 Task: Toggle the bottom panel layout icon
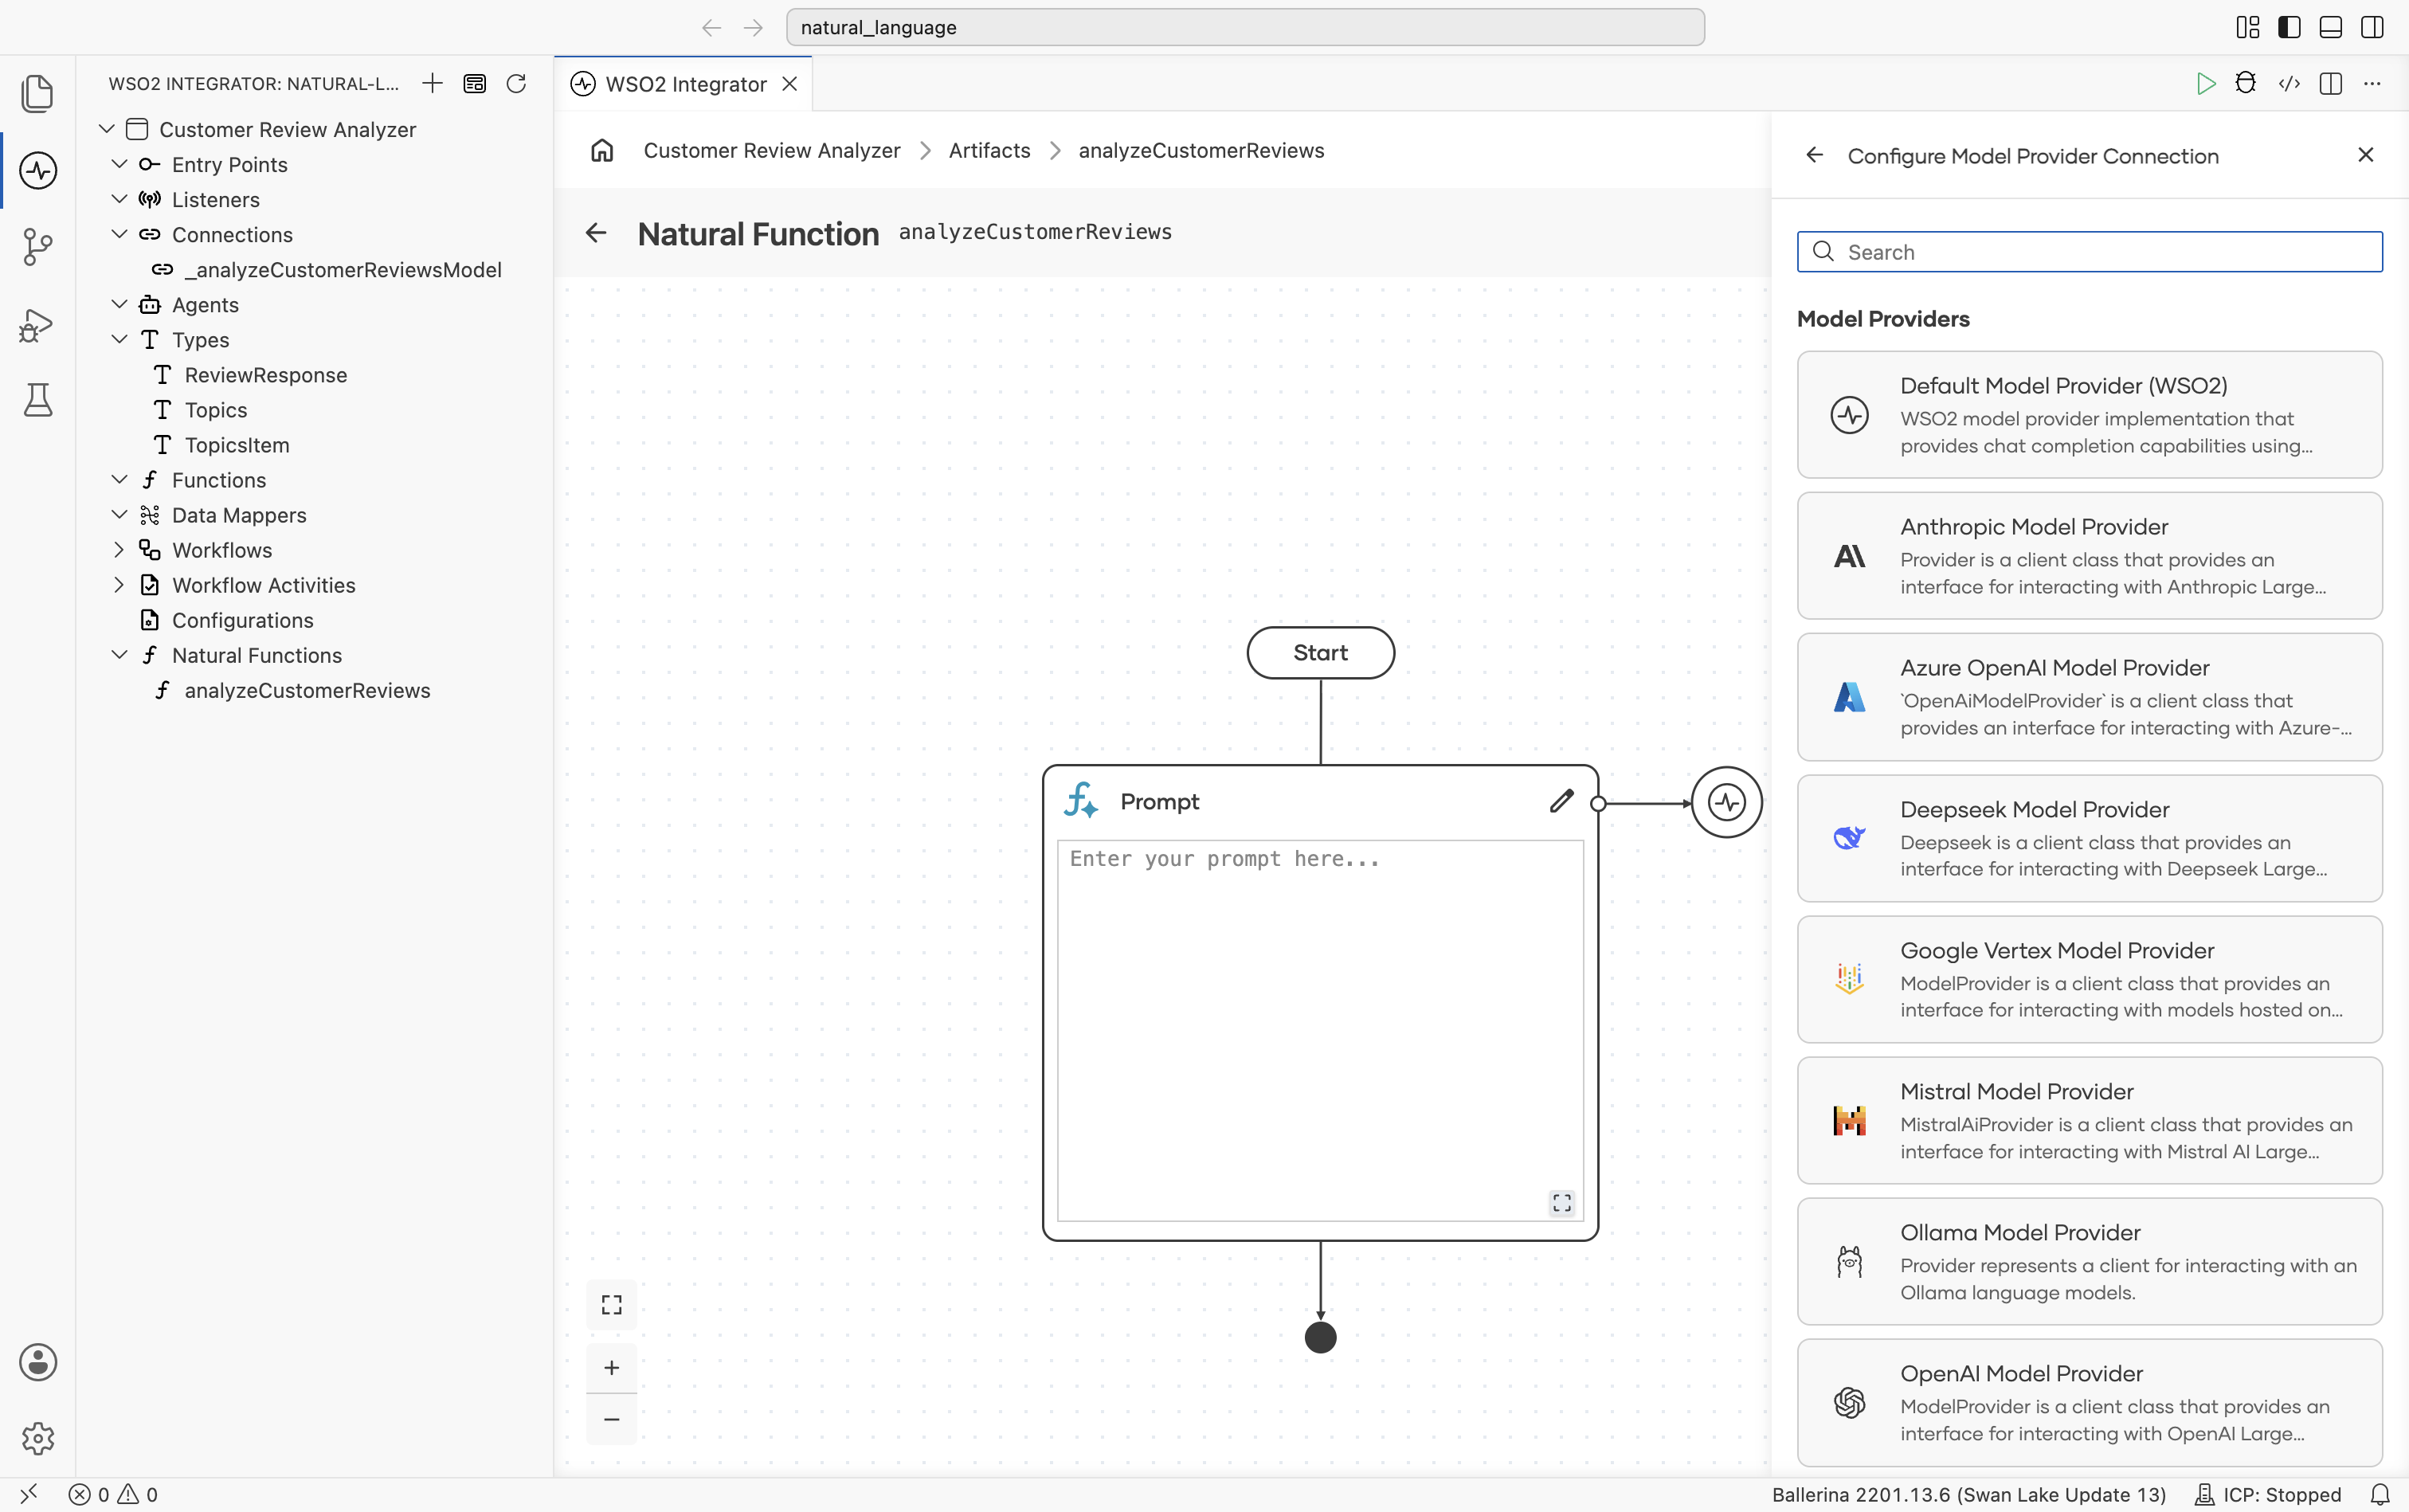pyautogui.click(x=2330, y=27)
